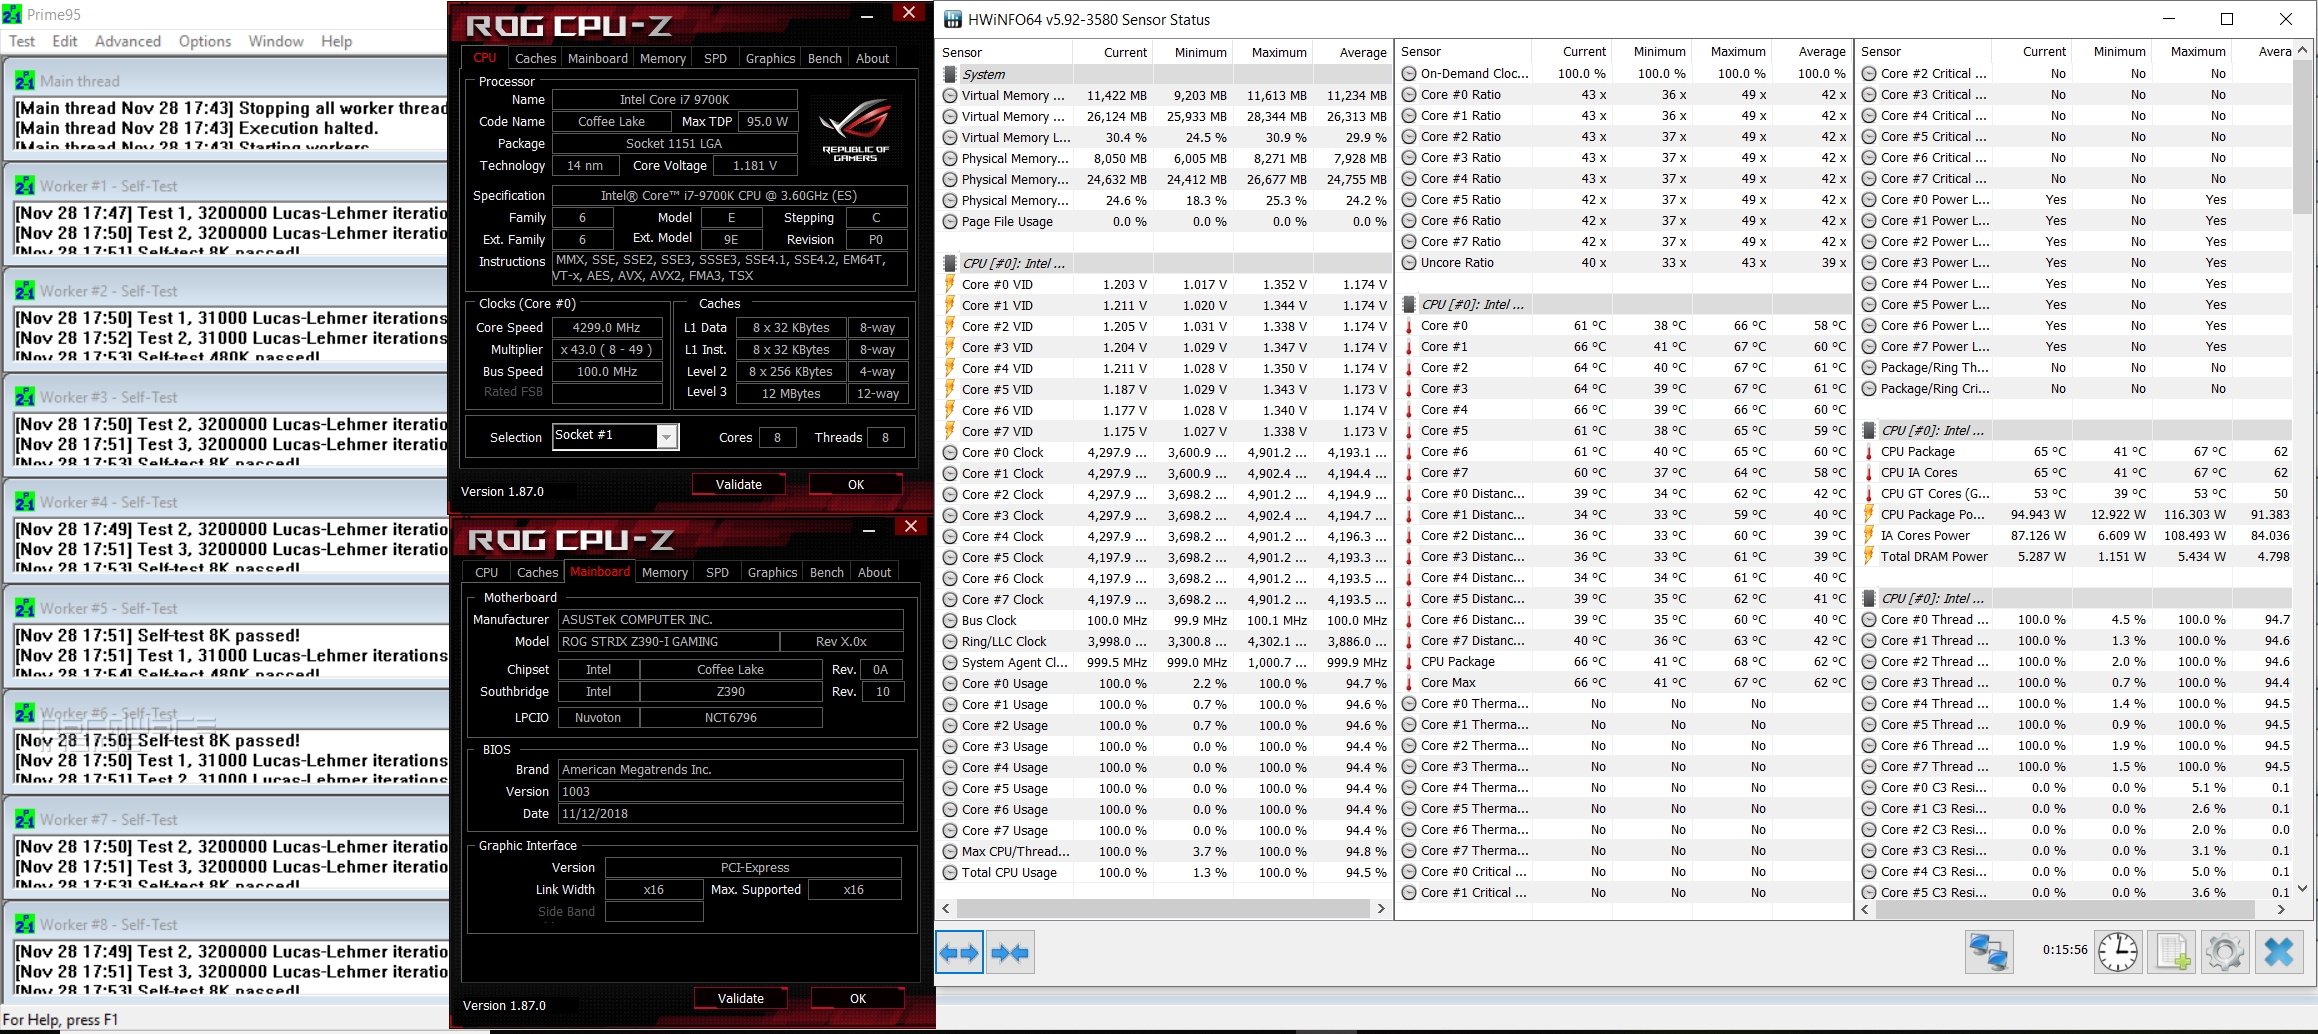Reset timer using the clock icon

pyautogui.click(x=2118, y=952)
